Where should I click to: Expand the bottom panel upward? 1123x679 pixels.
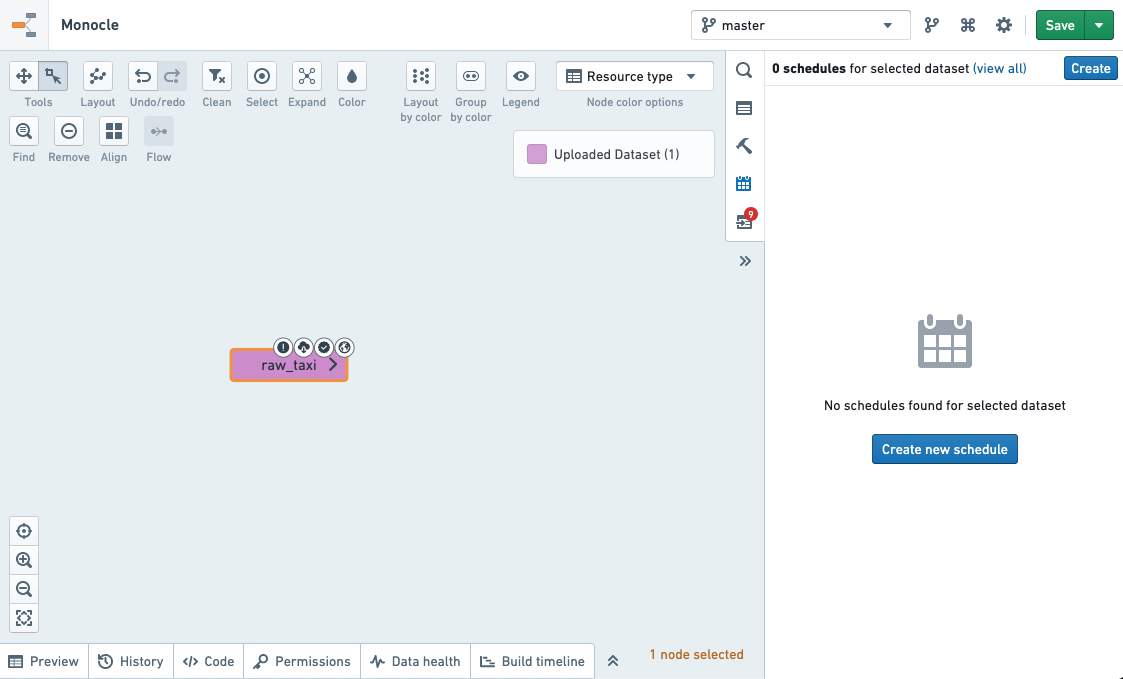613,661
